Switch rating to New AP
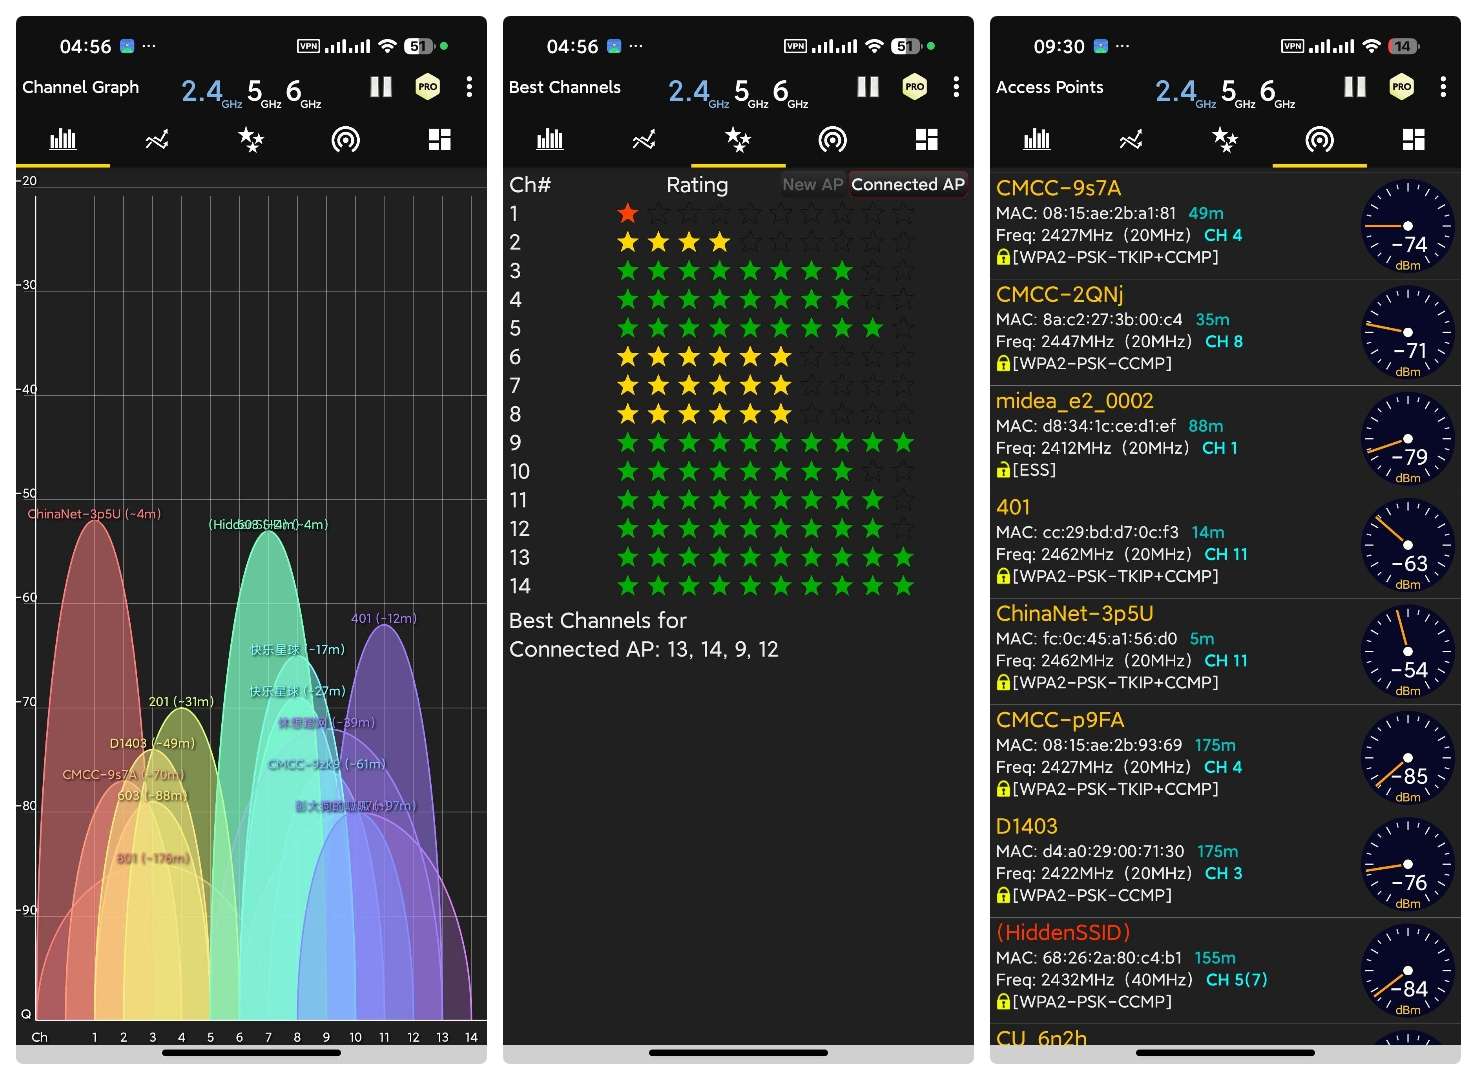The height and width of the screenshot is (1080, 1477). point(813,184)
